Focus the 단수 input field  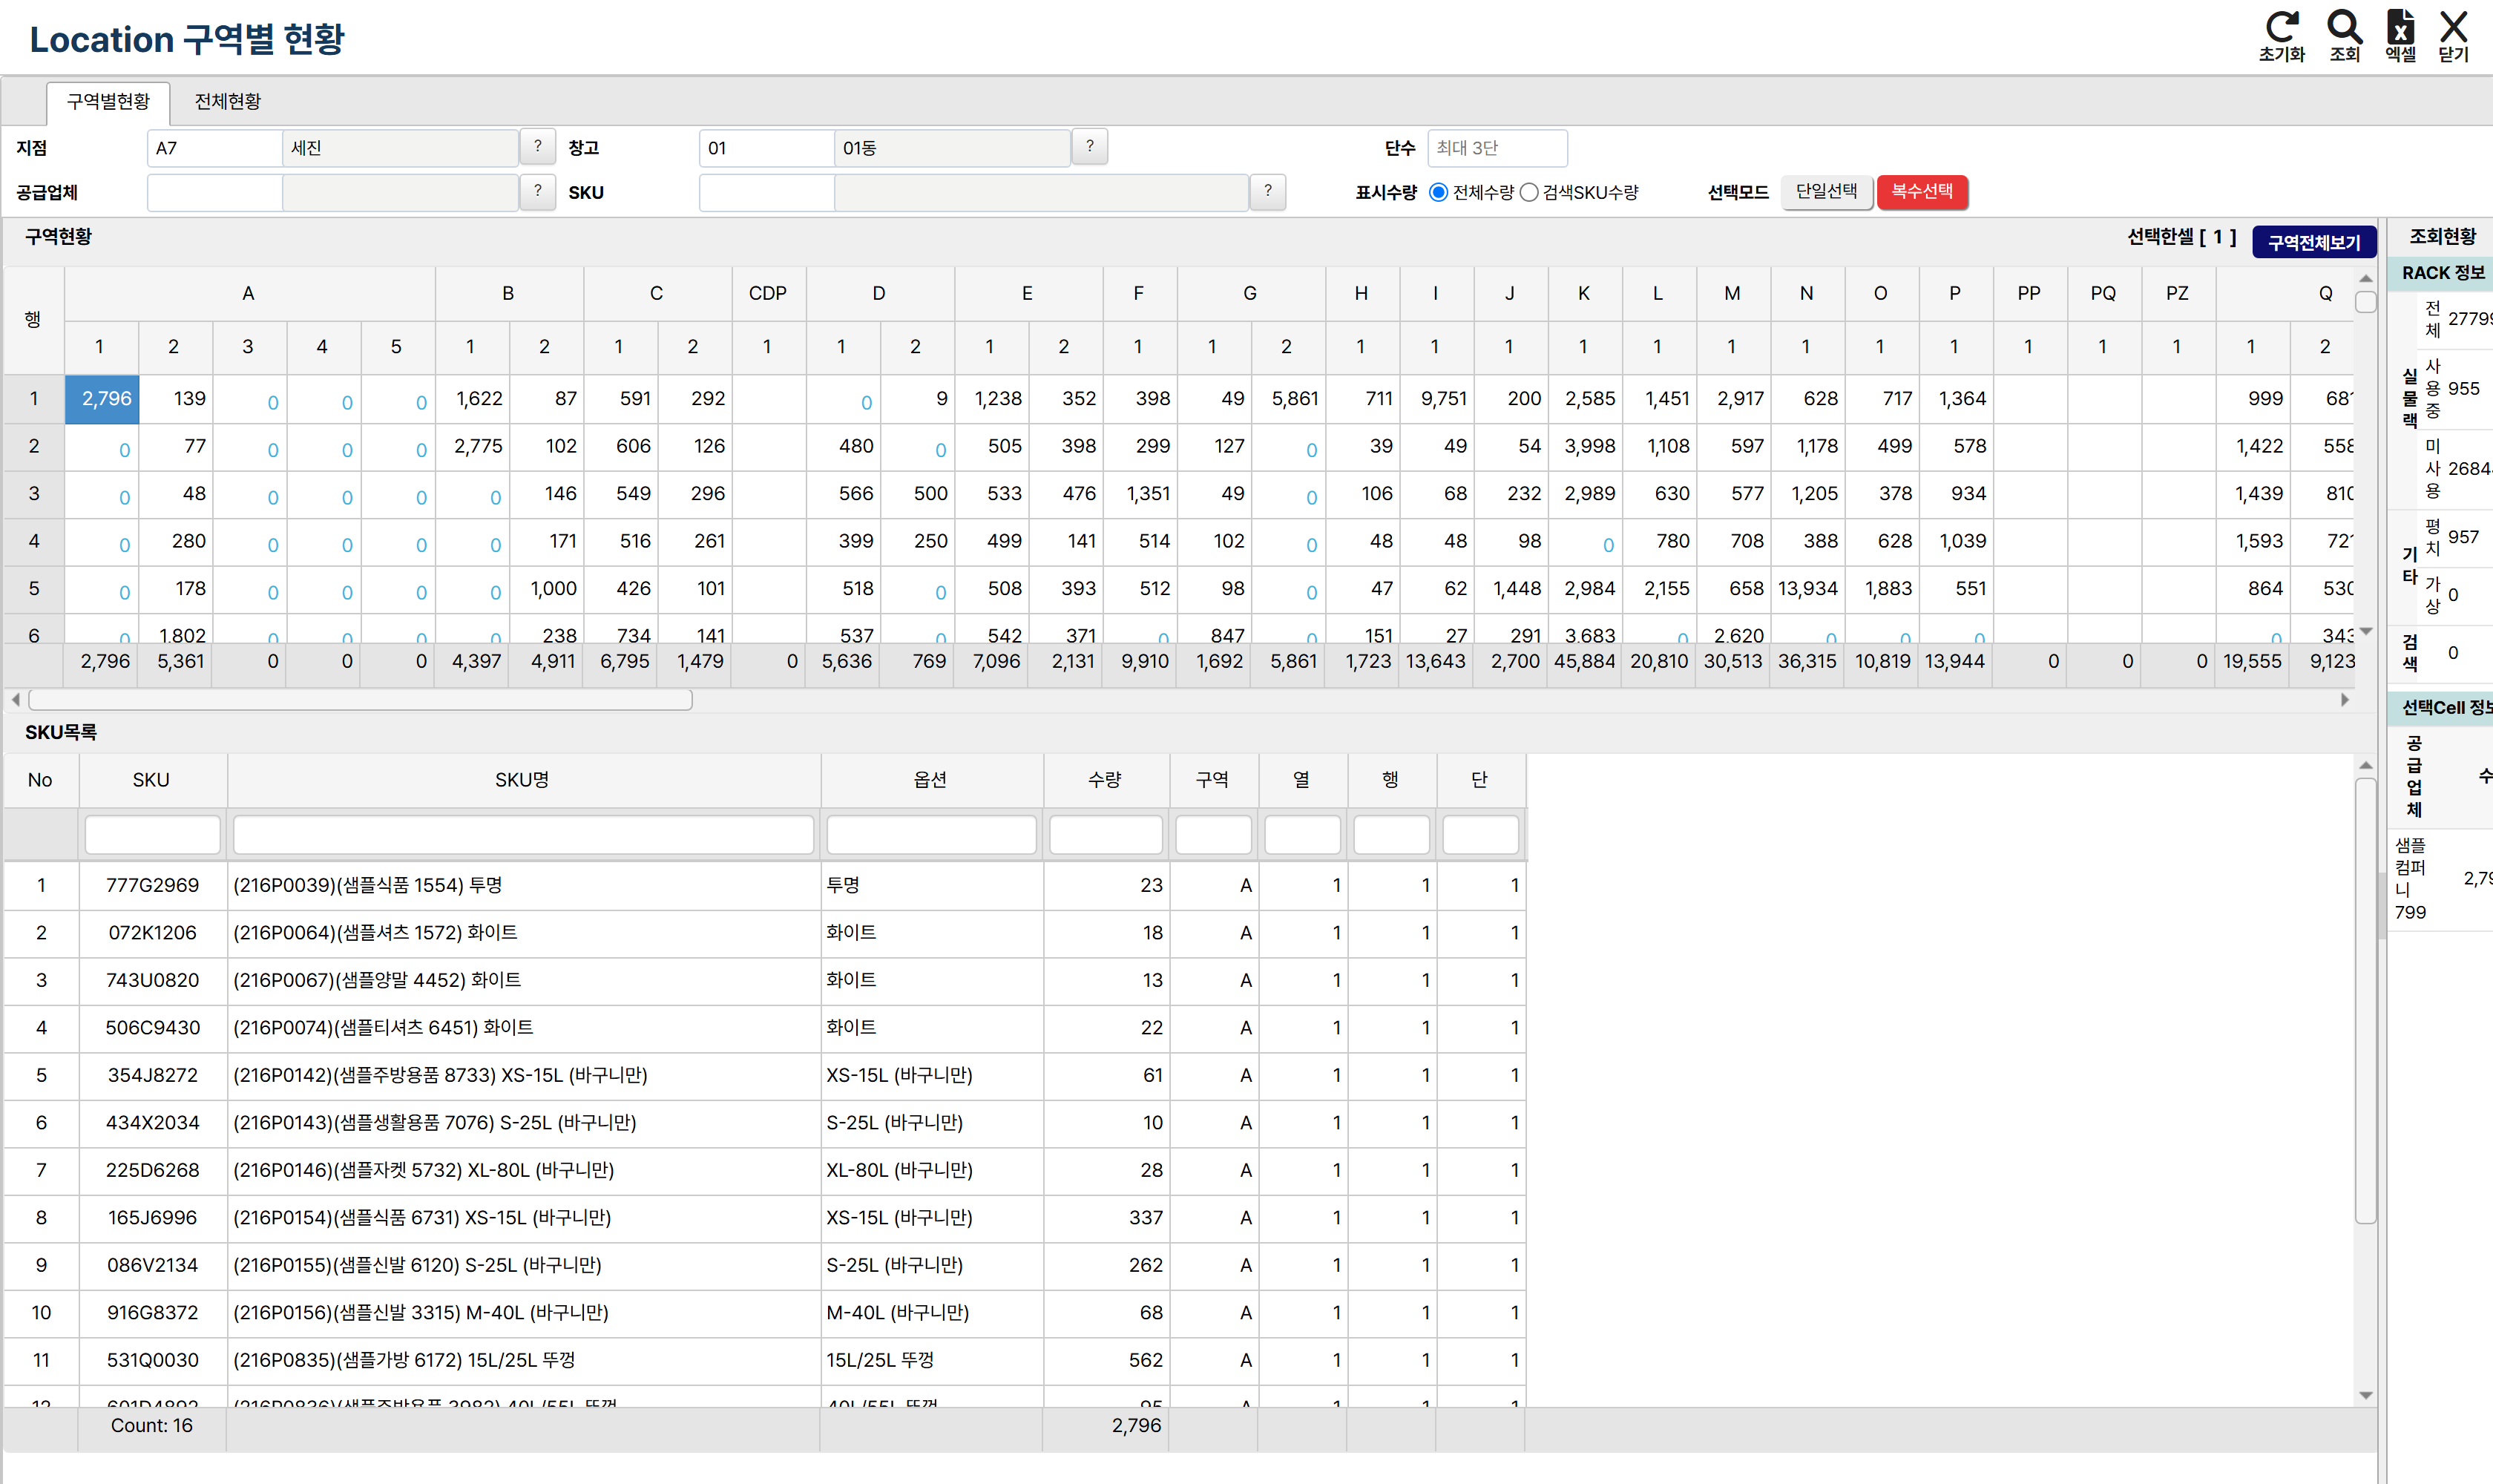point(1497,148)
